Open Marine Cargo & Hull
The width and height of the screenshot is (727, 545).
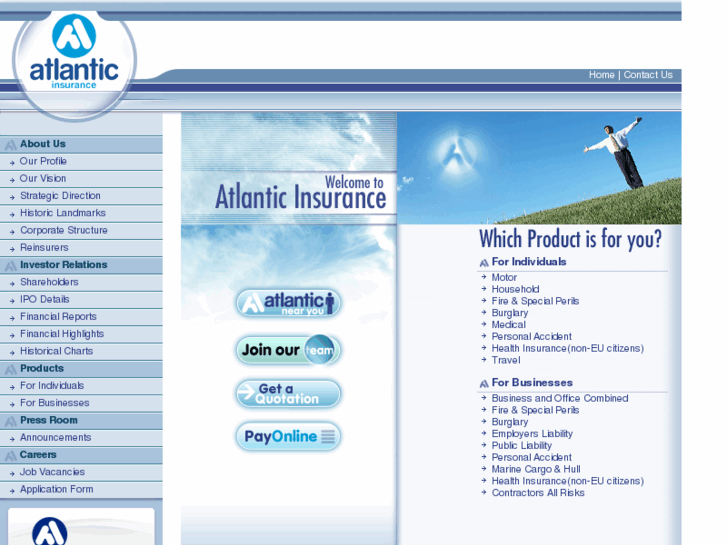pyautogui.click(x=536, y=469)
